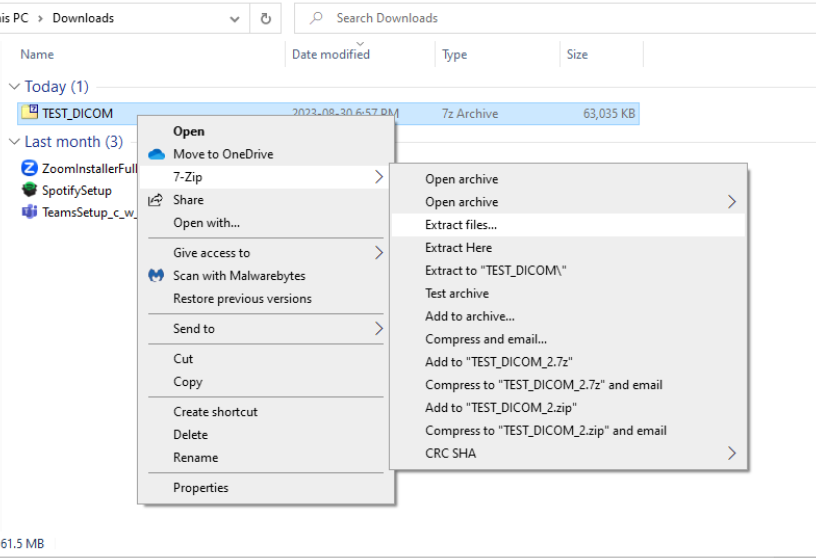The image size is (816, 558).
Task: Sort files by Name column header
Action: pos(37,54)
